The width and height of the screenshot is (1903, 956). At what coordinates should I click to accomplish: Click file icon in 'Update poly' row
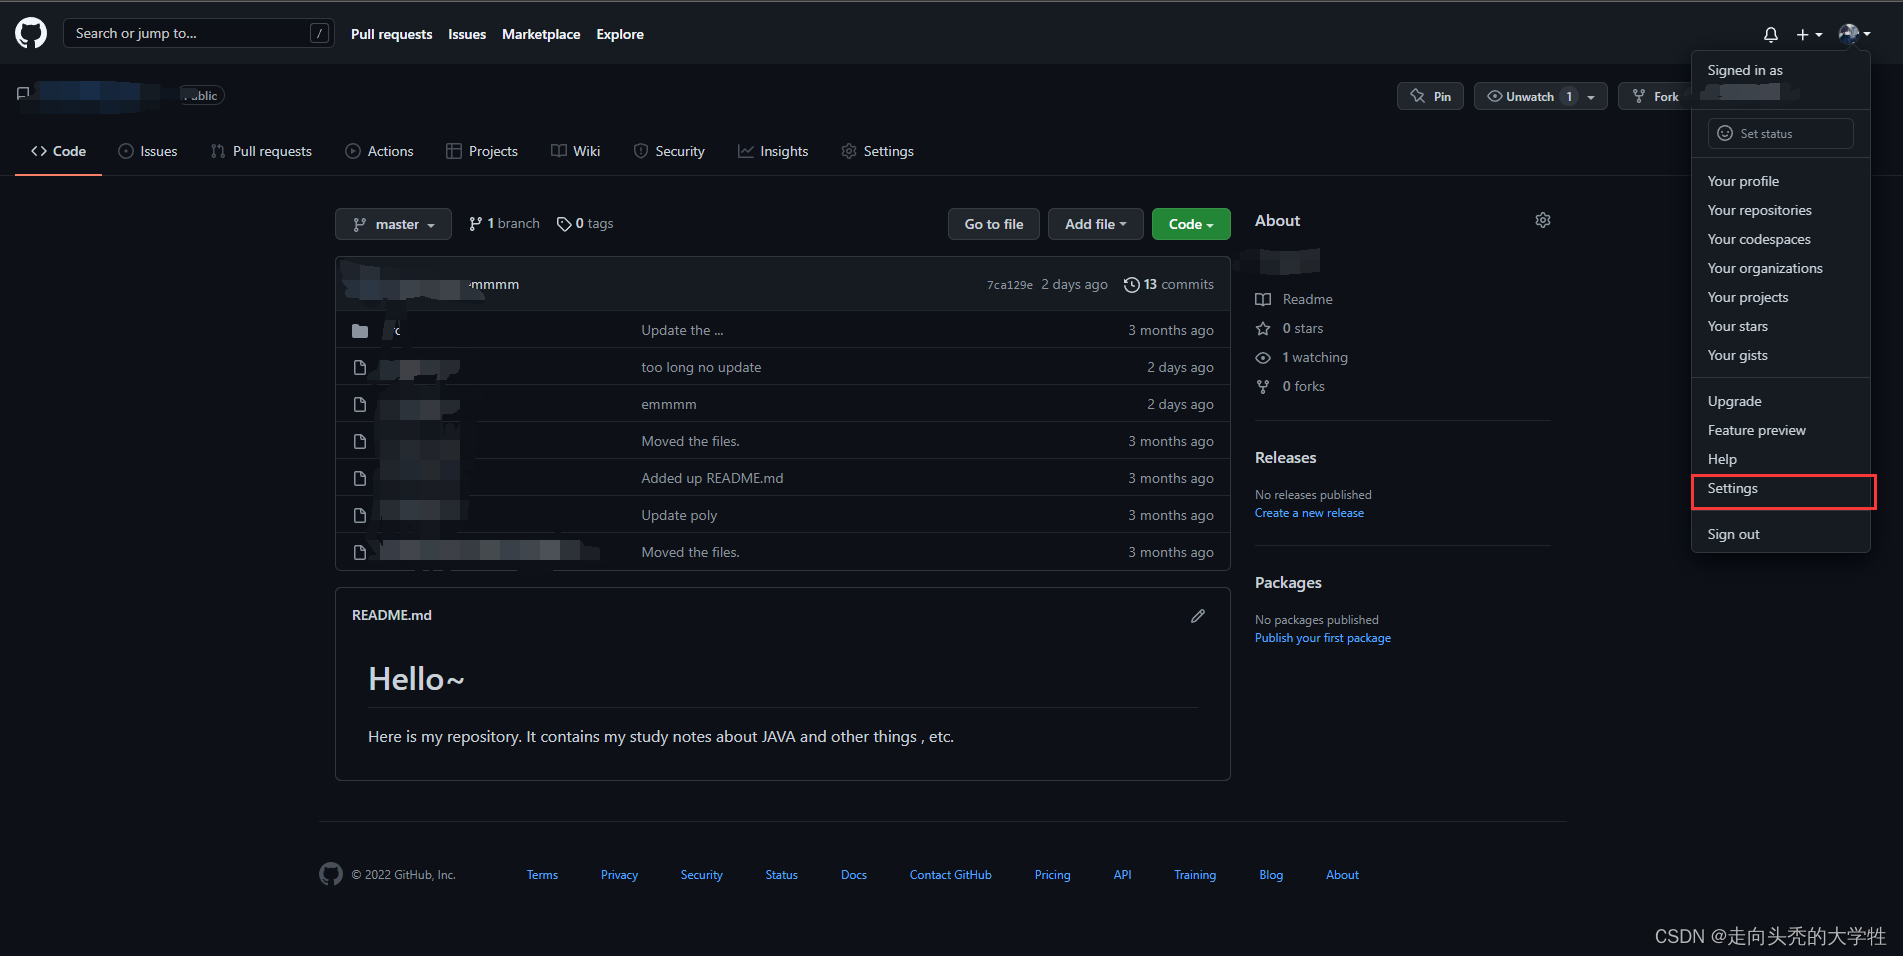(360, 515)
